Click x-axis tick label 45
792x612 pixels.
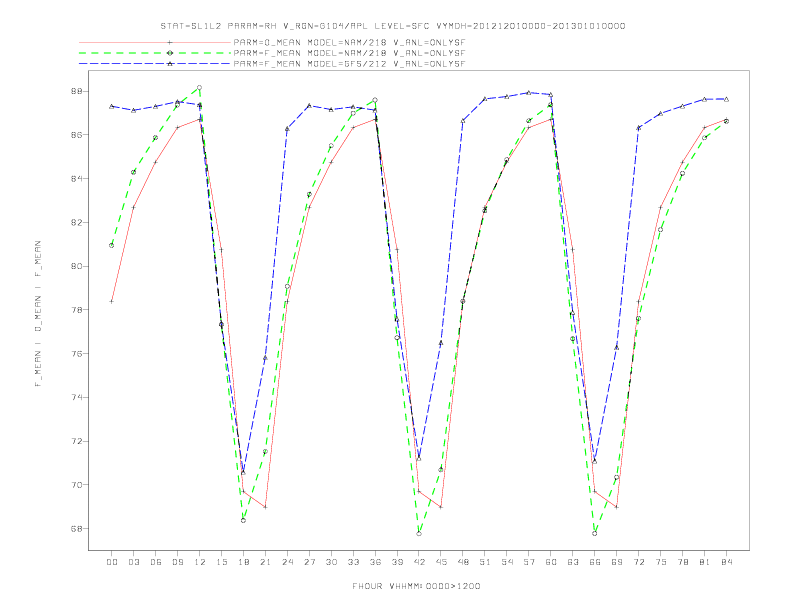coord(441,562)
